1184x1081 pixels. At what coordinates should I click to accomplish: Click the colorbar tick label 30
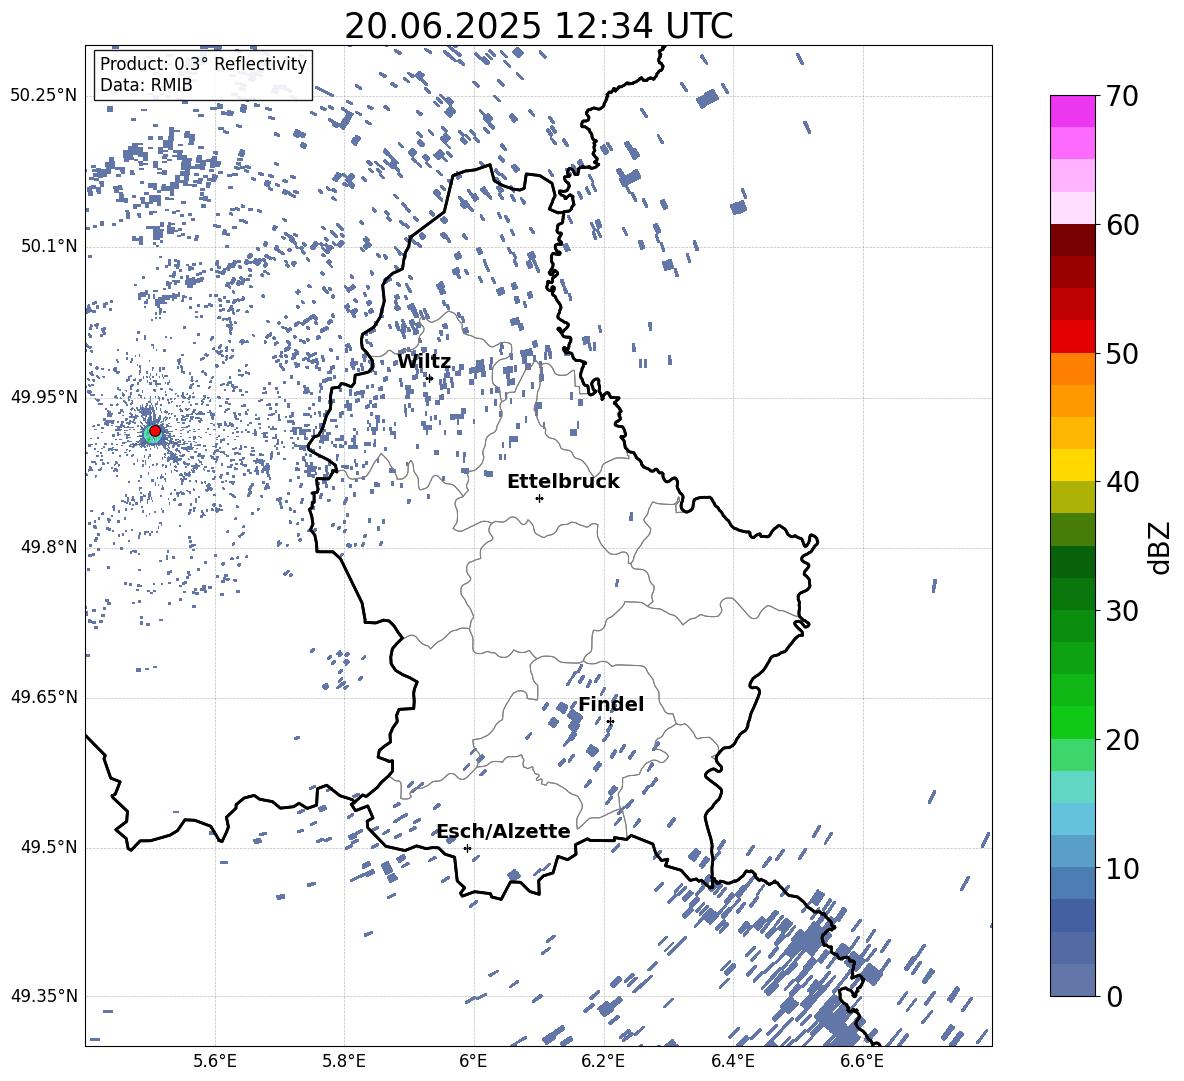tap(1122, 610)
